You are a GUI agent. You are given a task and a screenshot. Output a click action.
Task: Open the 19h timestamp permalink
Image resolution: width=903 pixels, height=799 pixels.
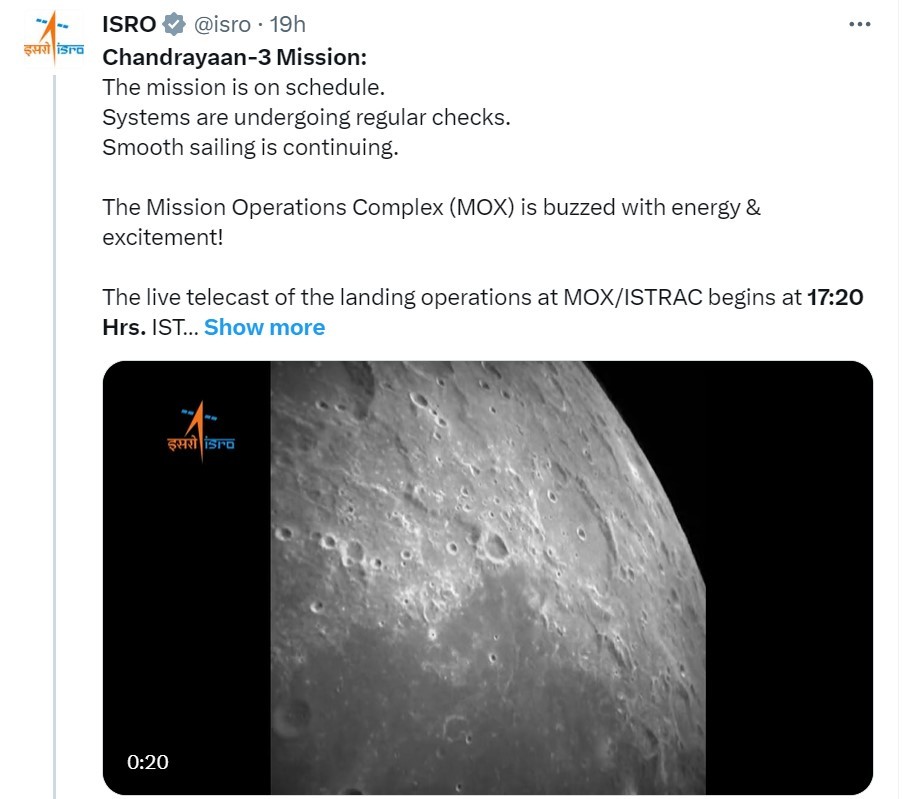(288, 24)
